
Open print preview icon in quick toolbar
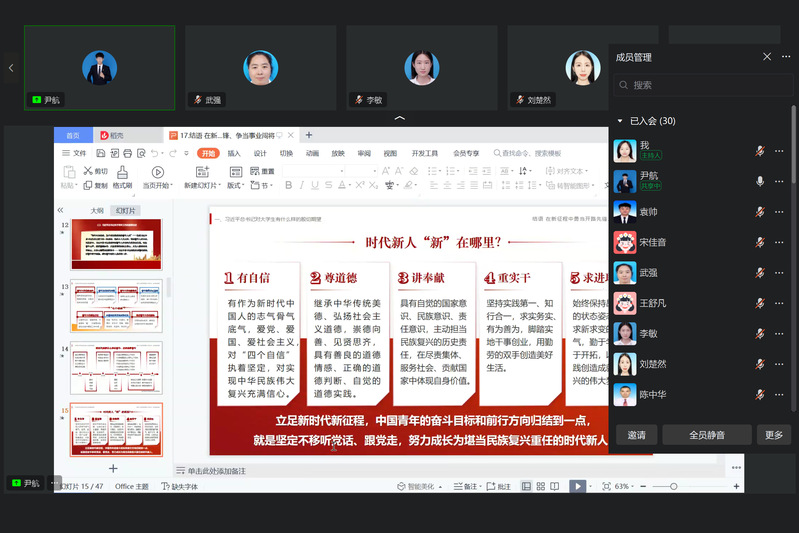[141, 153]
